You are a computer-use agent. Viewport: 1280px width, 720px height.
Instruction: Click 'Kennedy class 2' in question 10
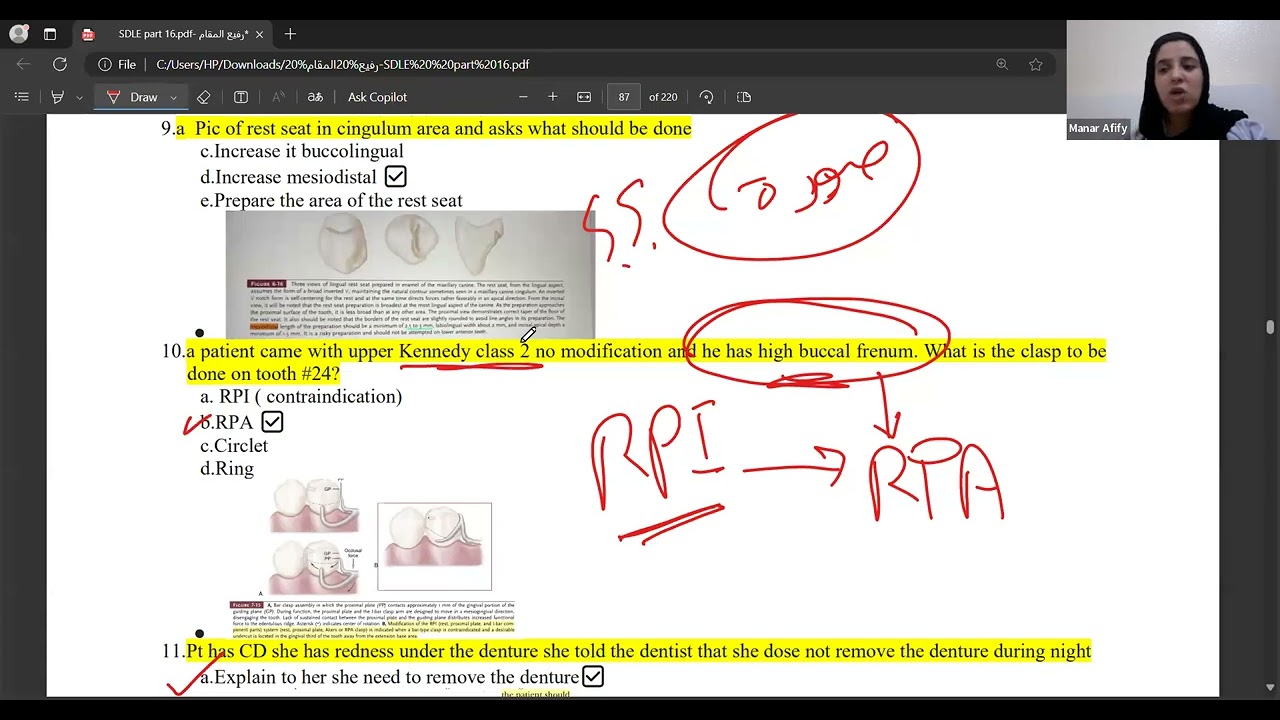click(464, 351)
